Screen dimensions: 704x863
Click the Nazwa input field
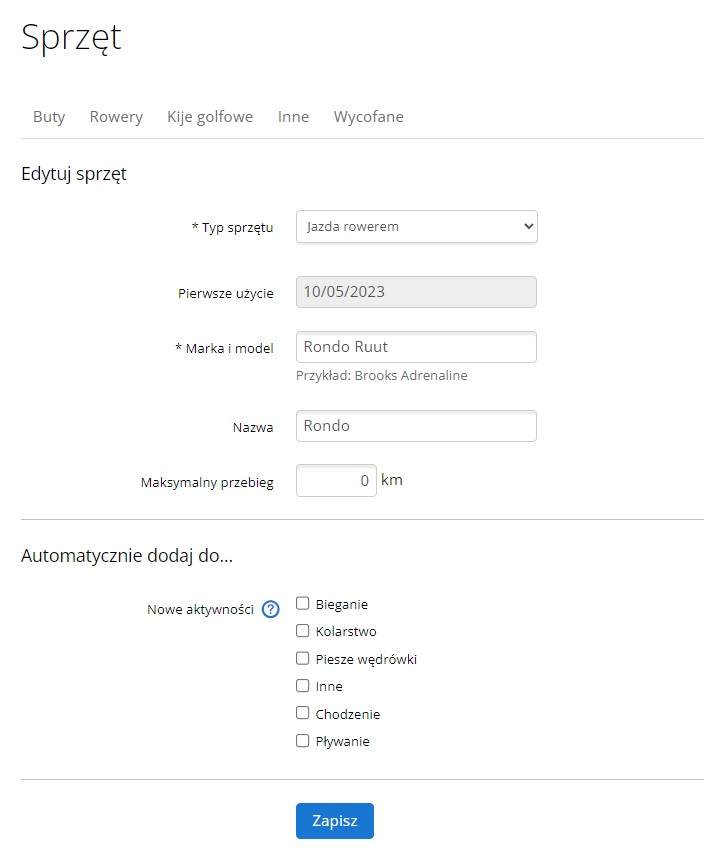click(416, 426)
